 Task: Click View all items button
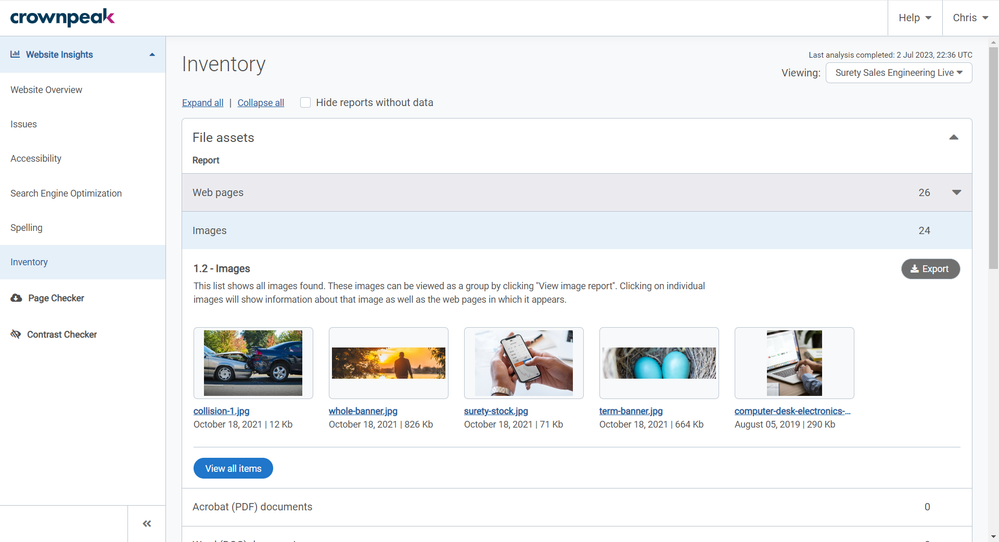233,468
